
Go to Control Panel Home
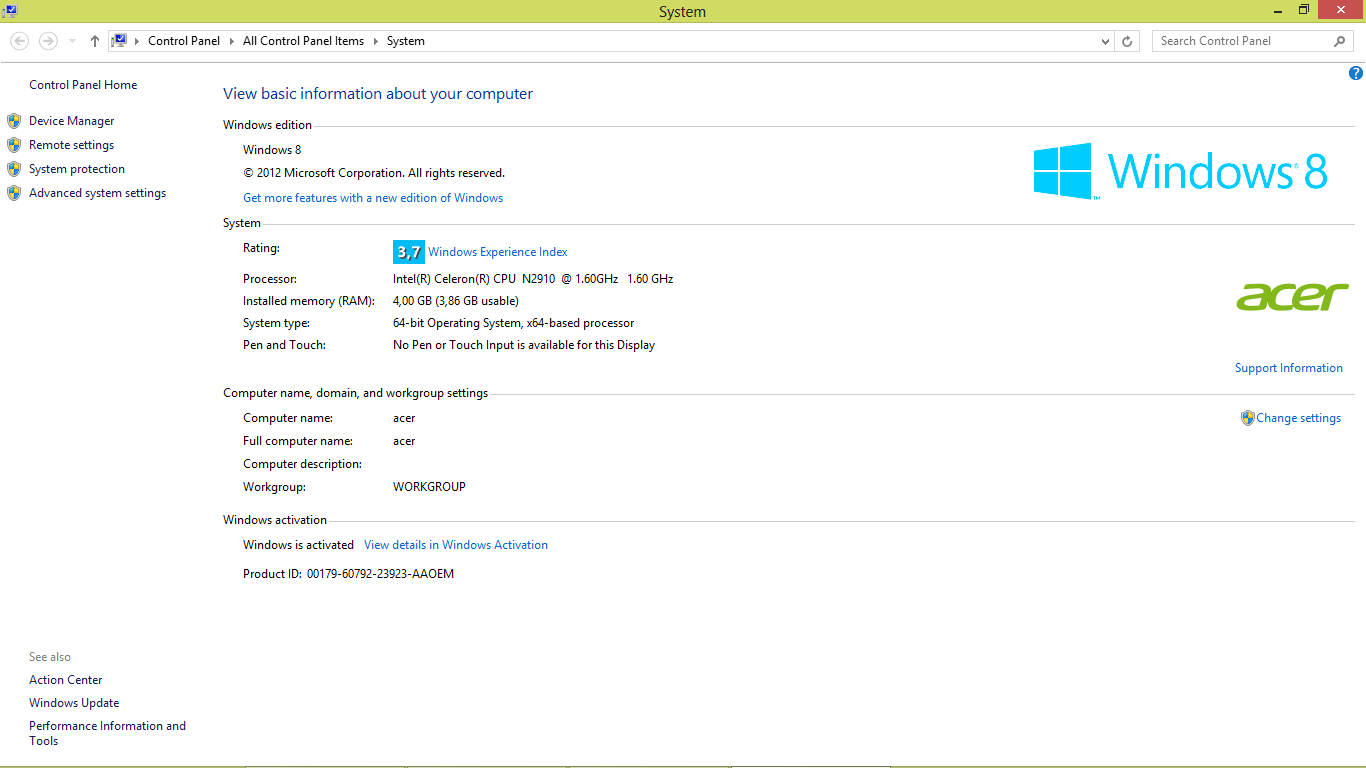pyautogui.click(x=83, y=85)
